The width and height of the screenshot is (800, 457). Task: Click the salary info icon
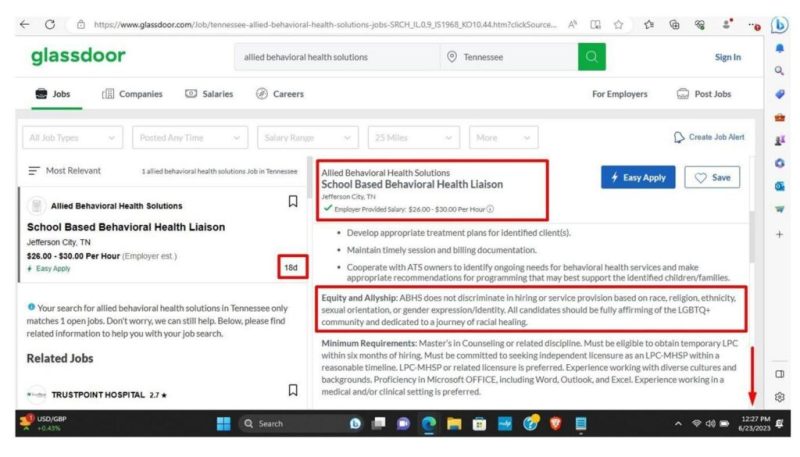(x=490, y=209)
